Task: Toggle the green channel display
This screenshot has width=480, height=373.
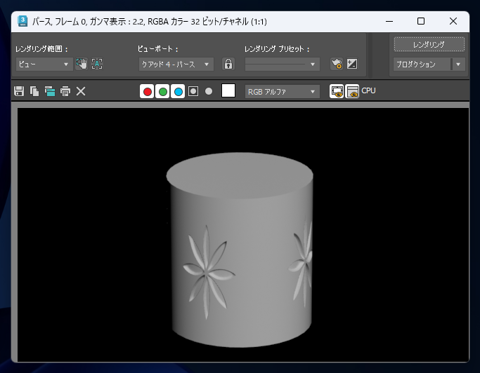Action: pyautogui.click(x=163, y=91)
